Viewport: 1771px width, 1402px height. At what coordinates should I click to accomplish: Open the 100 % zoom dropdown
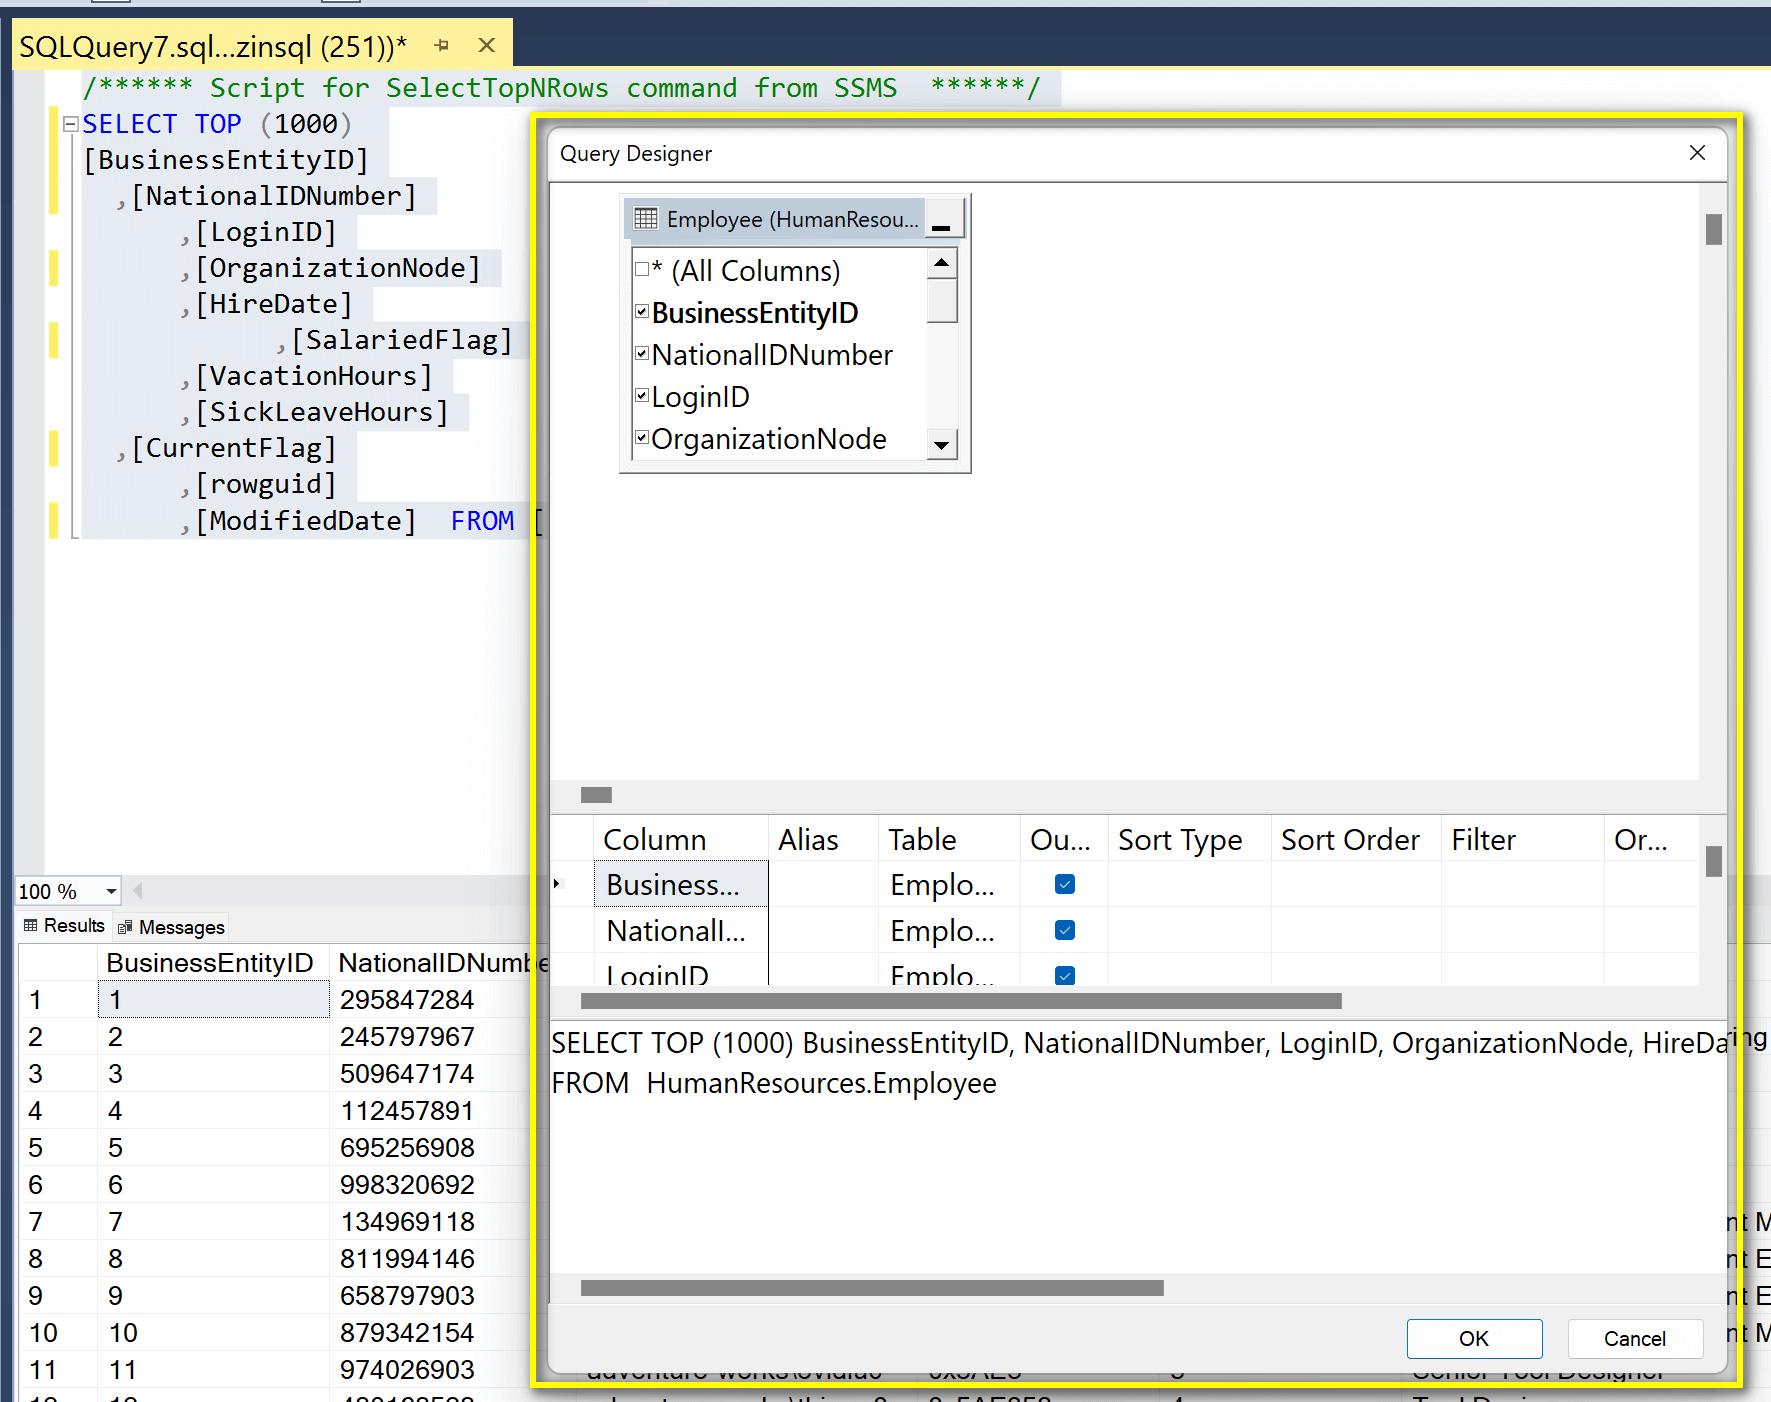pos(110,891)
